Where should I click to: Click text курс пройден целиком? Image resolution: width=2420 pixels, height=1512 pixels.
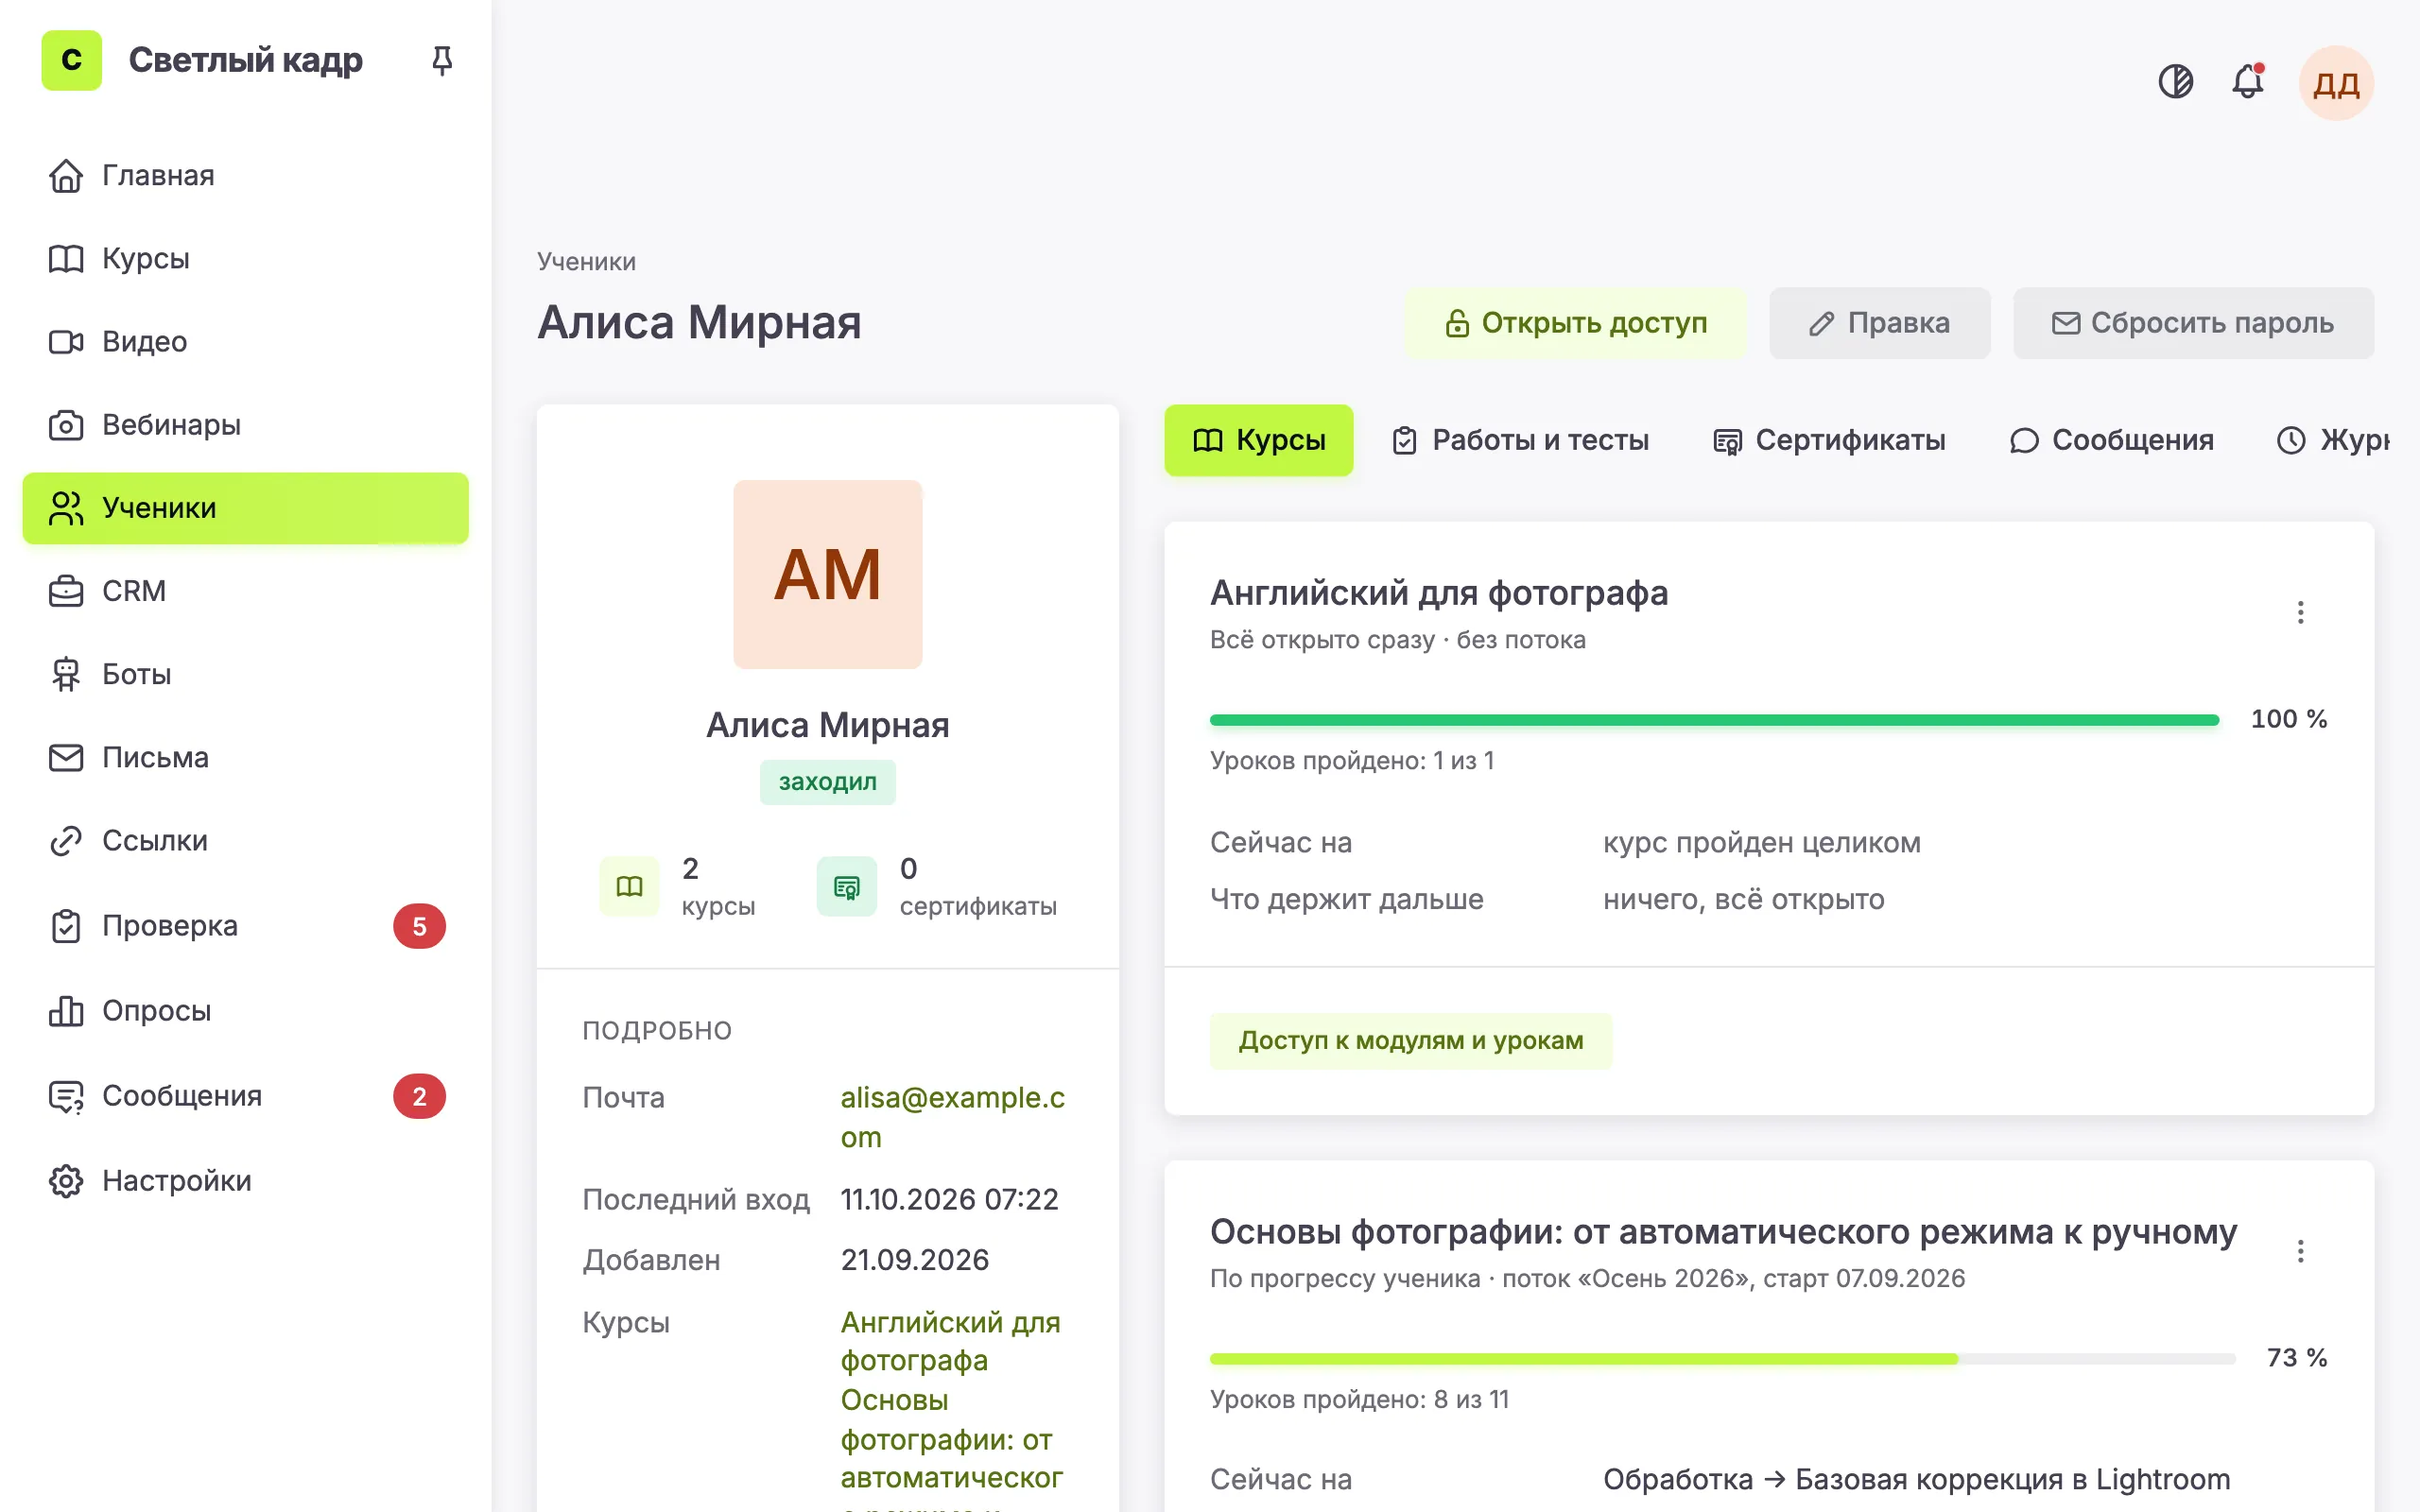tap(1761, 843)
